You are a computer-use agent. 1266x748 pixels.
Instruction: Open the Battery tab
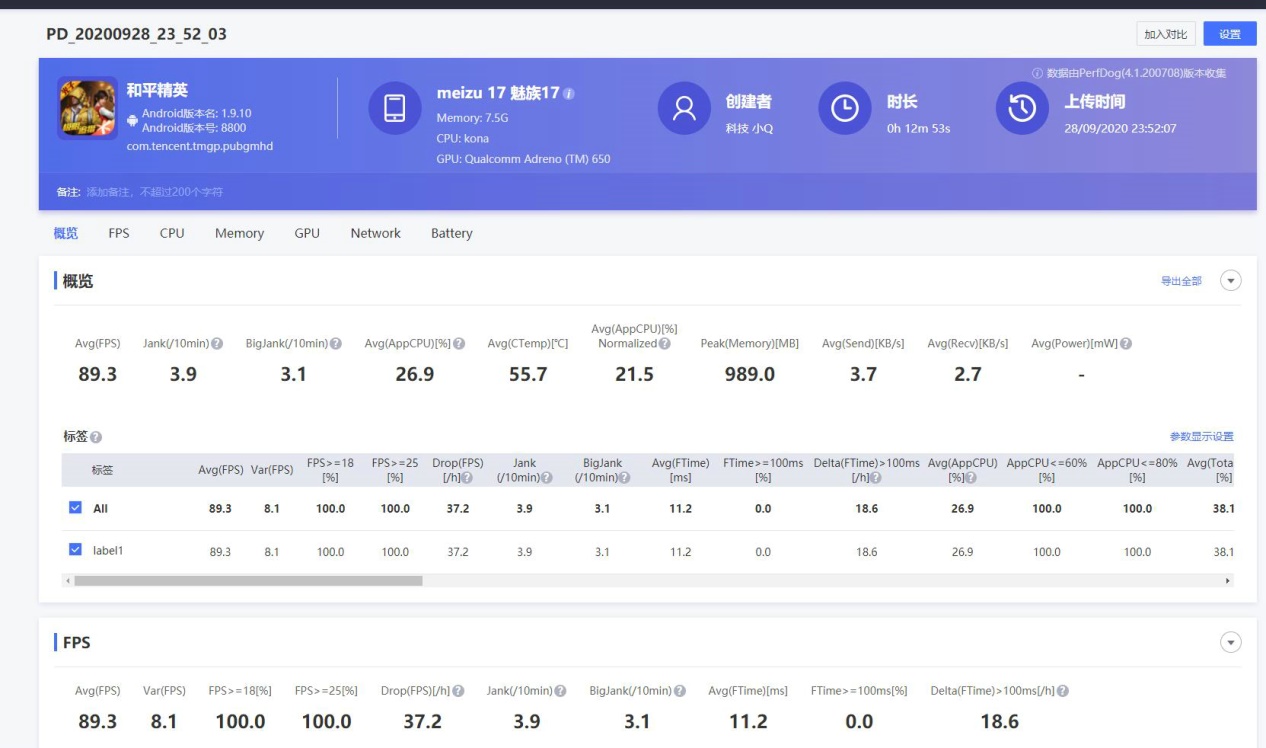pos(451,233)
